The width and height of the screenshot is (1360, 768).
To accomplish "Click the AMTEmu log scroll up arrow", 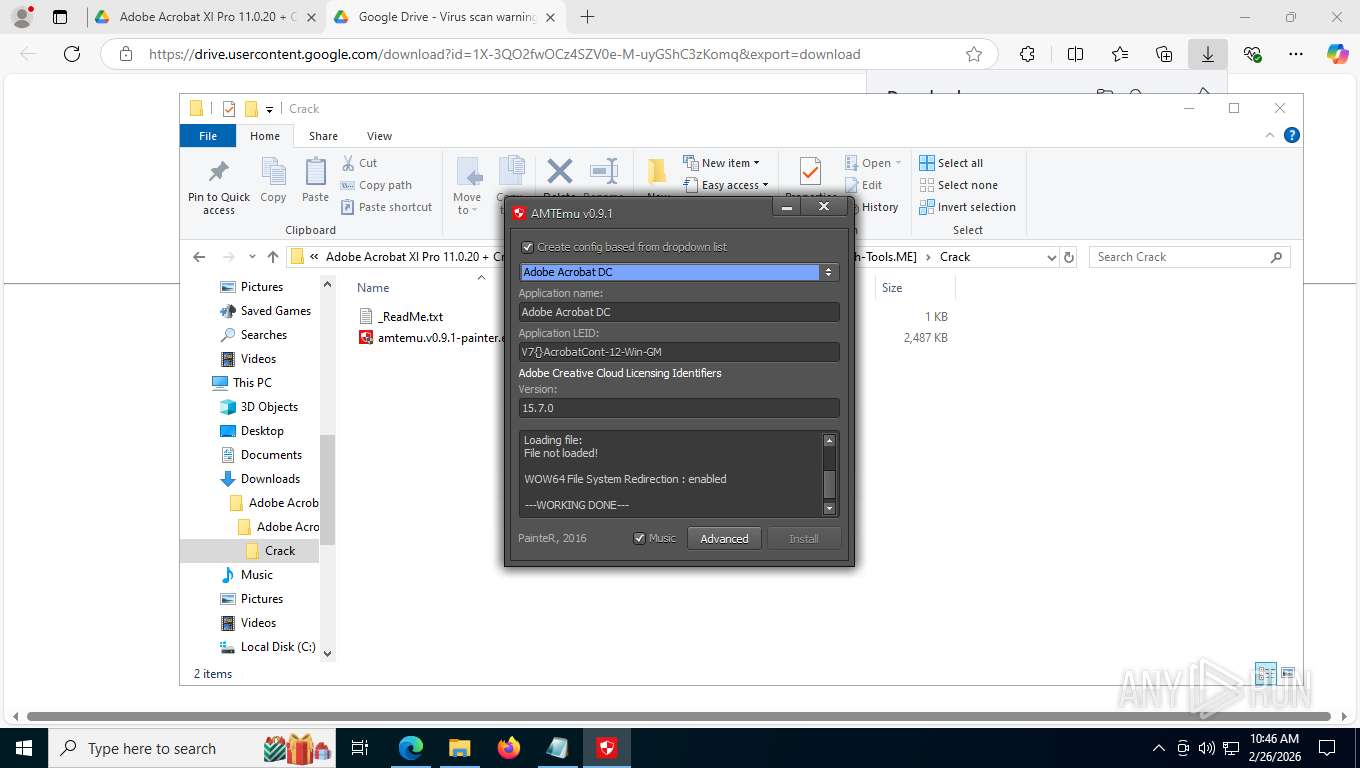I will click(x=829, y=440).
